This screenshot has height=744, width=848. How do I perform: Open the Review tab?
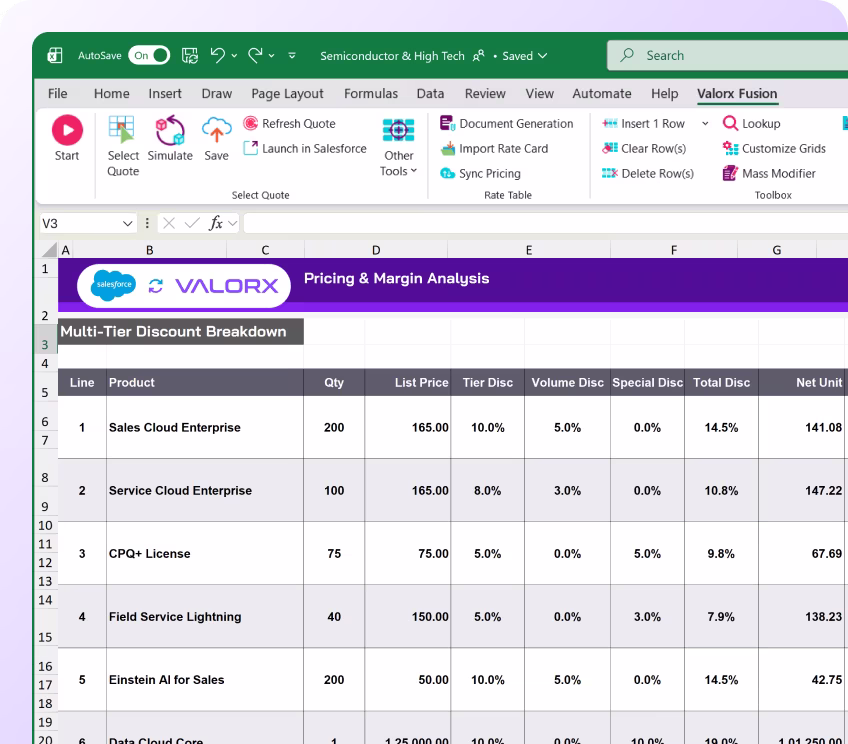click(x=485, y=94)
